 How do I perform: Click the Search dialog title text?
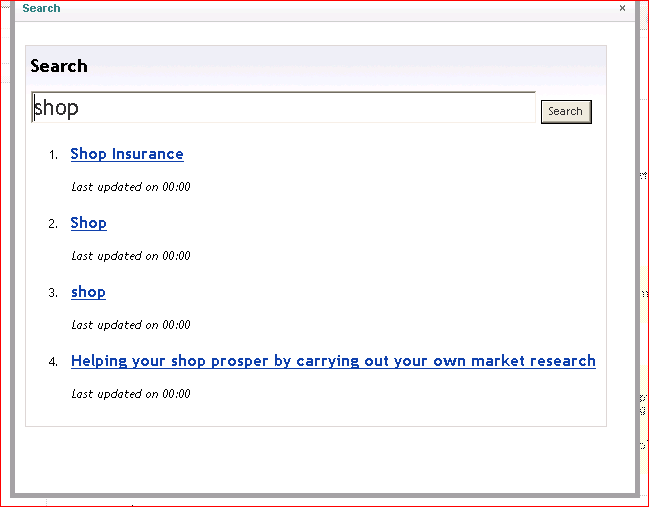click(41, 8)
